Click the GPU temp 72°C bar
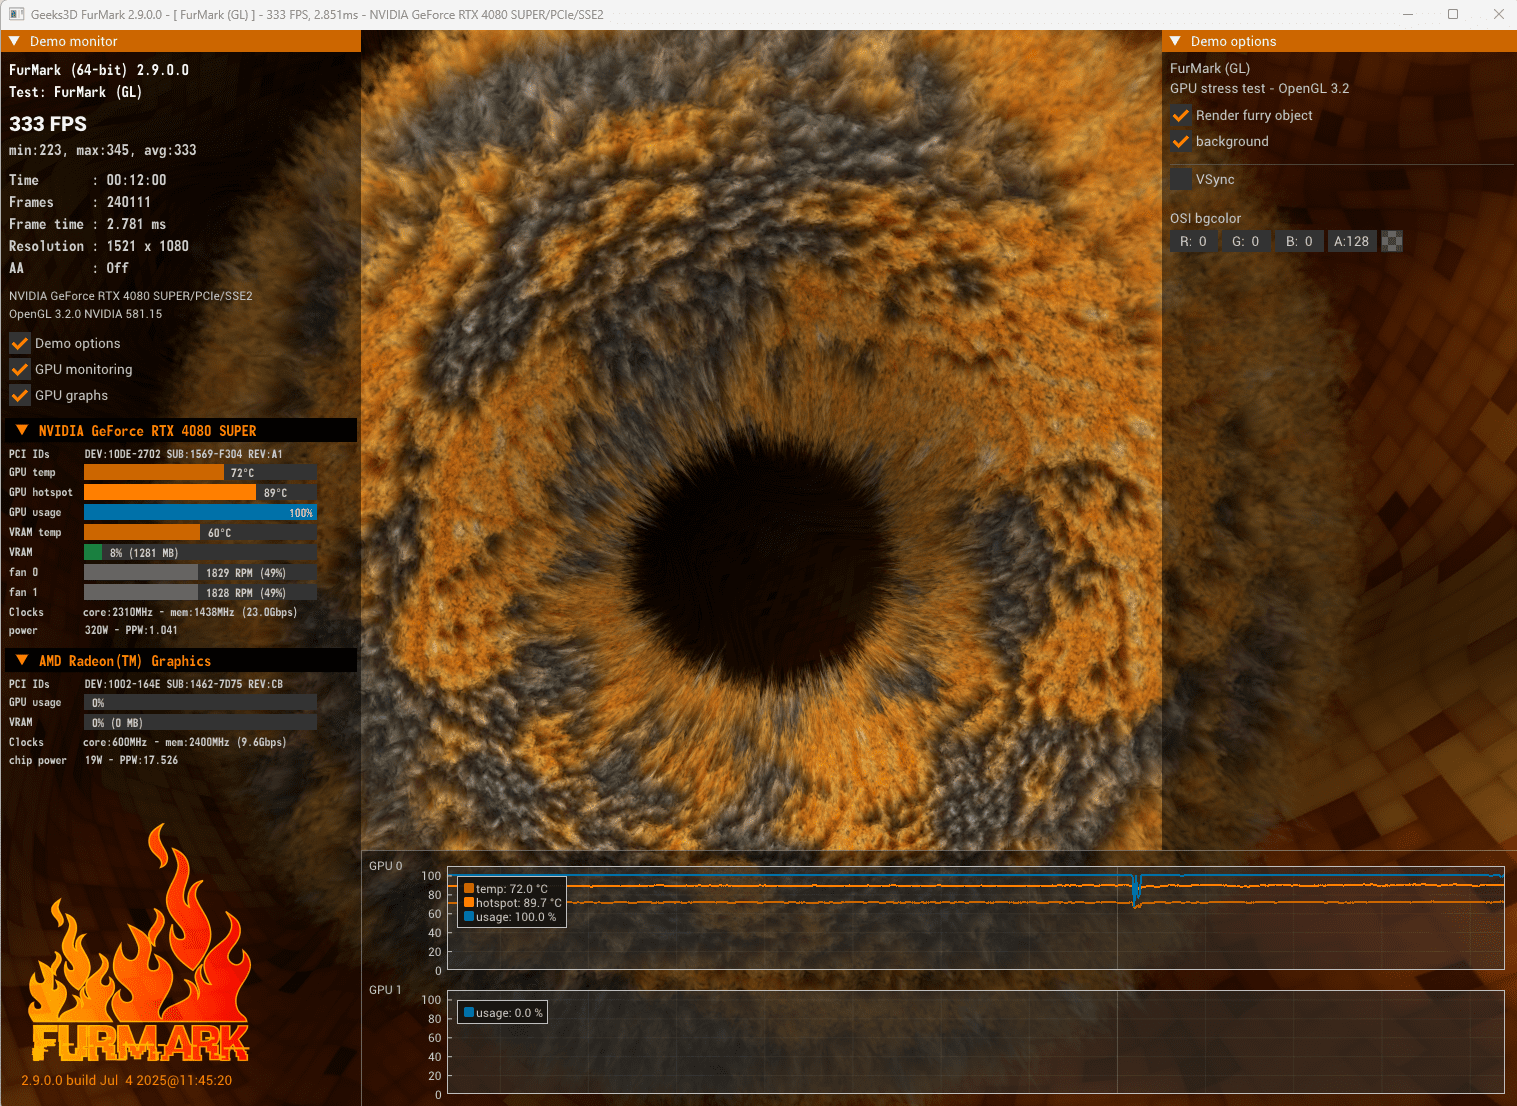 click(200, 472)
